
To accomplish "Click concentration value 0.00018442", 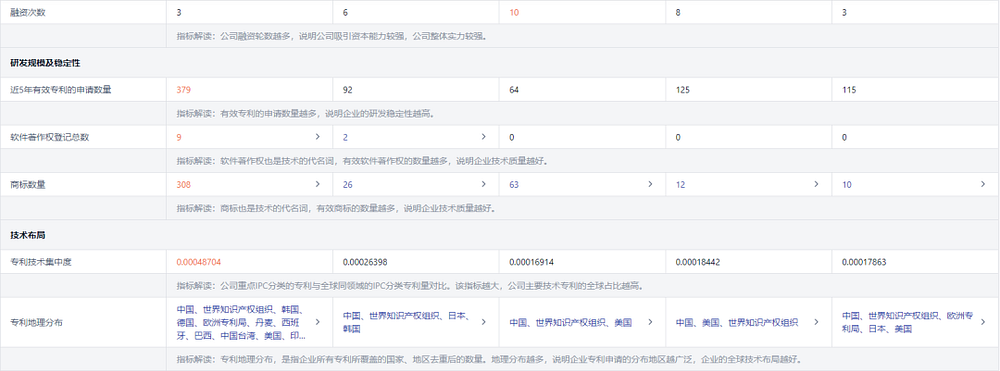I will point(698,262).
